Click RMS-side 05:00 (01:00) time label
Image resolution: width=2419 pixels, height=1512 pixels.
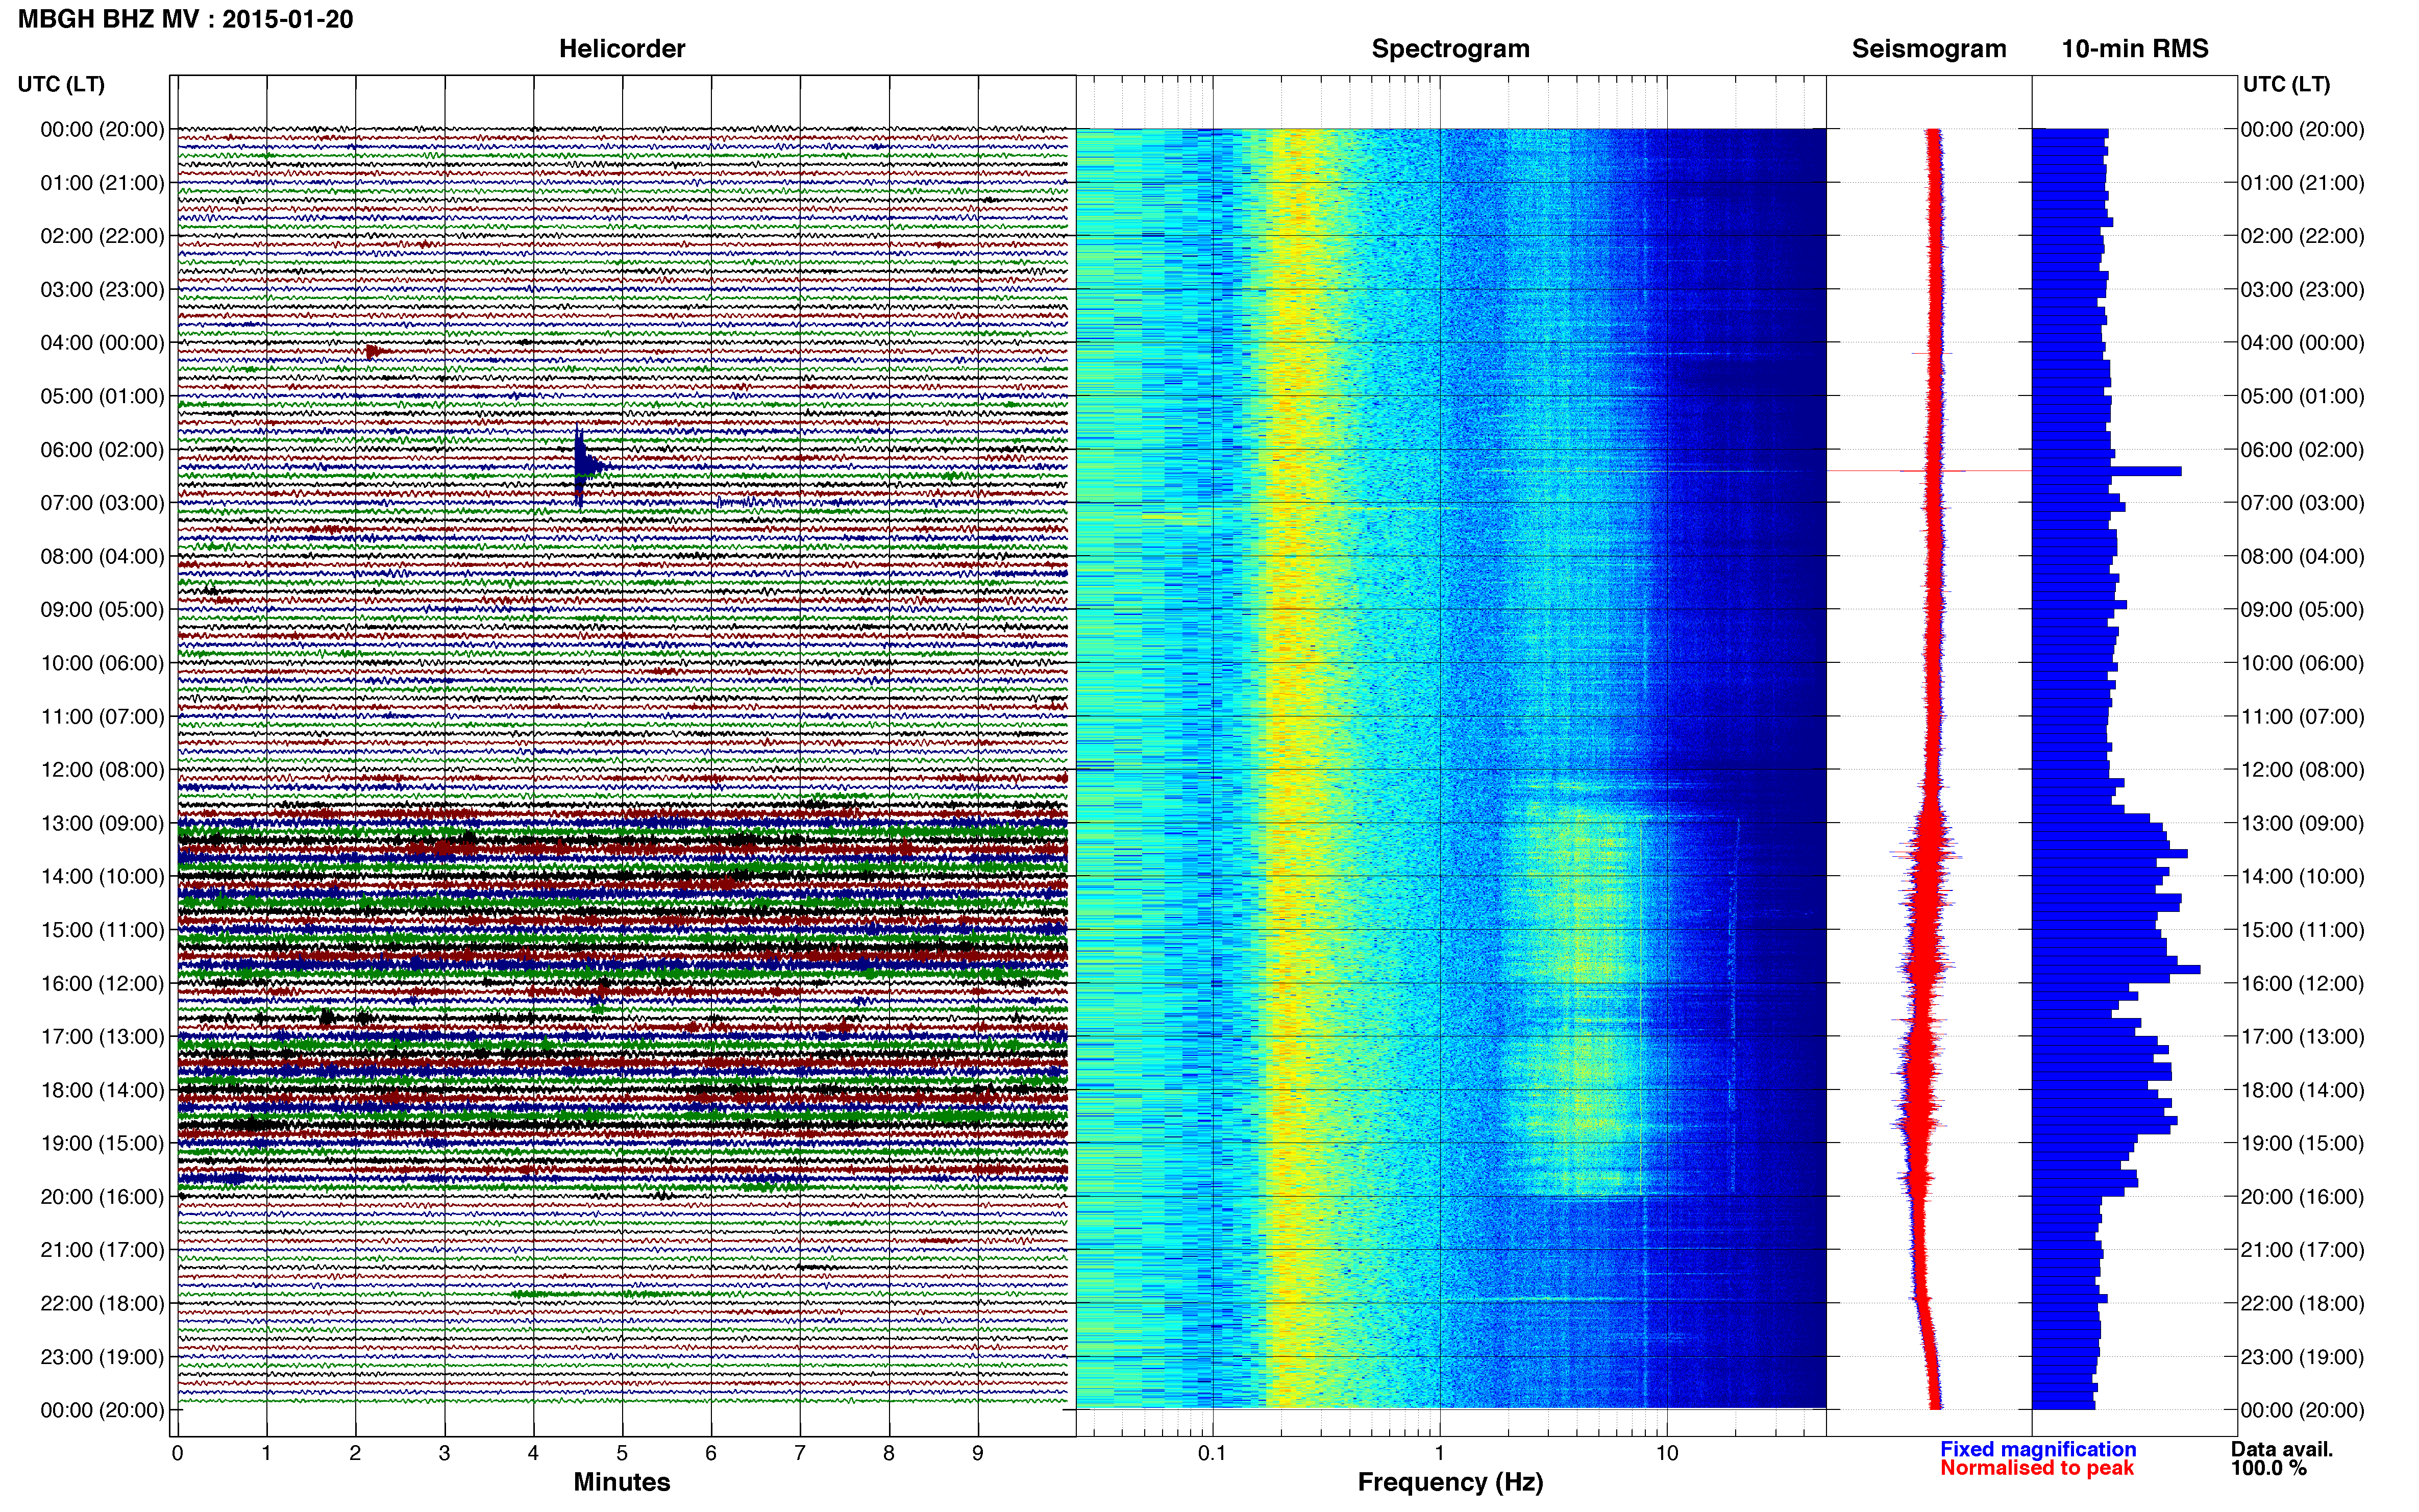pos(2302,396)
